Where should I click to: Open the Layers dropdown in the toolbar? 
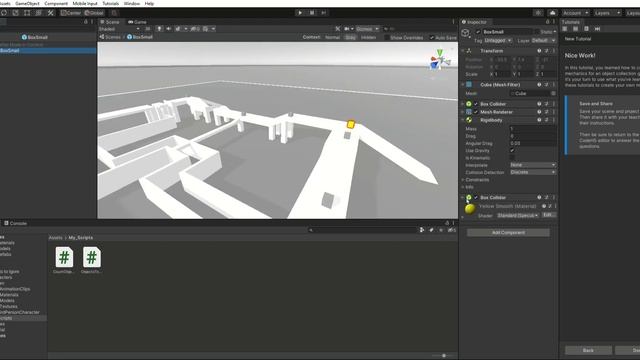point(607,13)
